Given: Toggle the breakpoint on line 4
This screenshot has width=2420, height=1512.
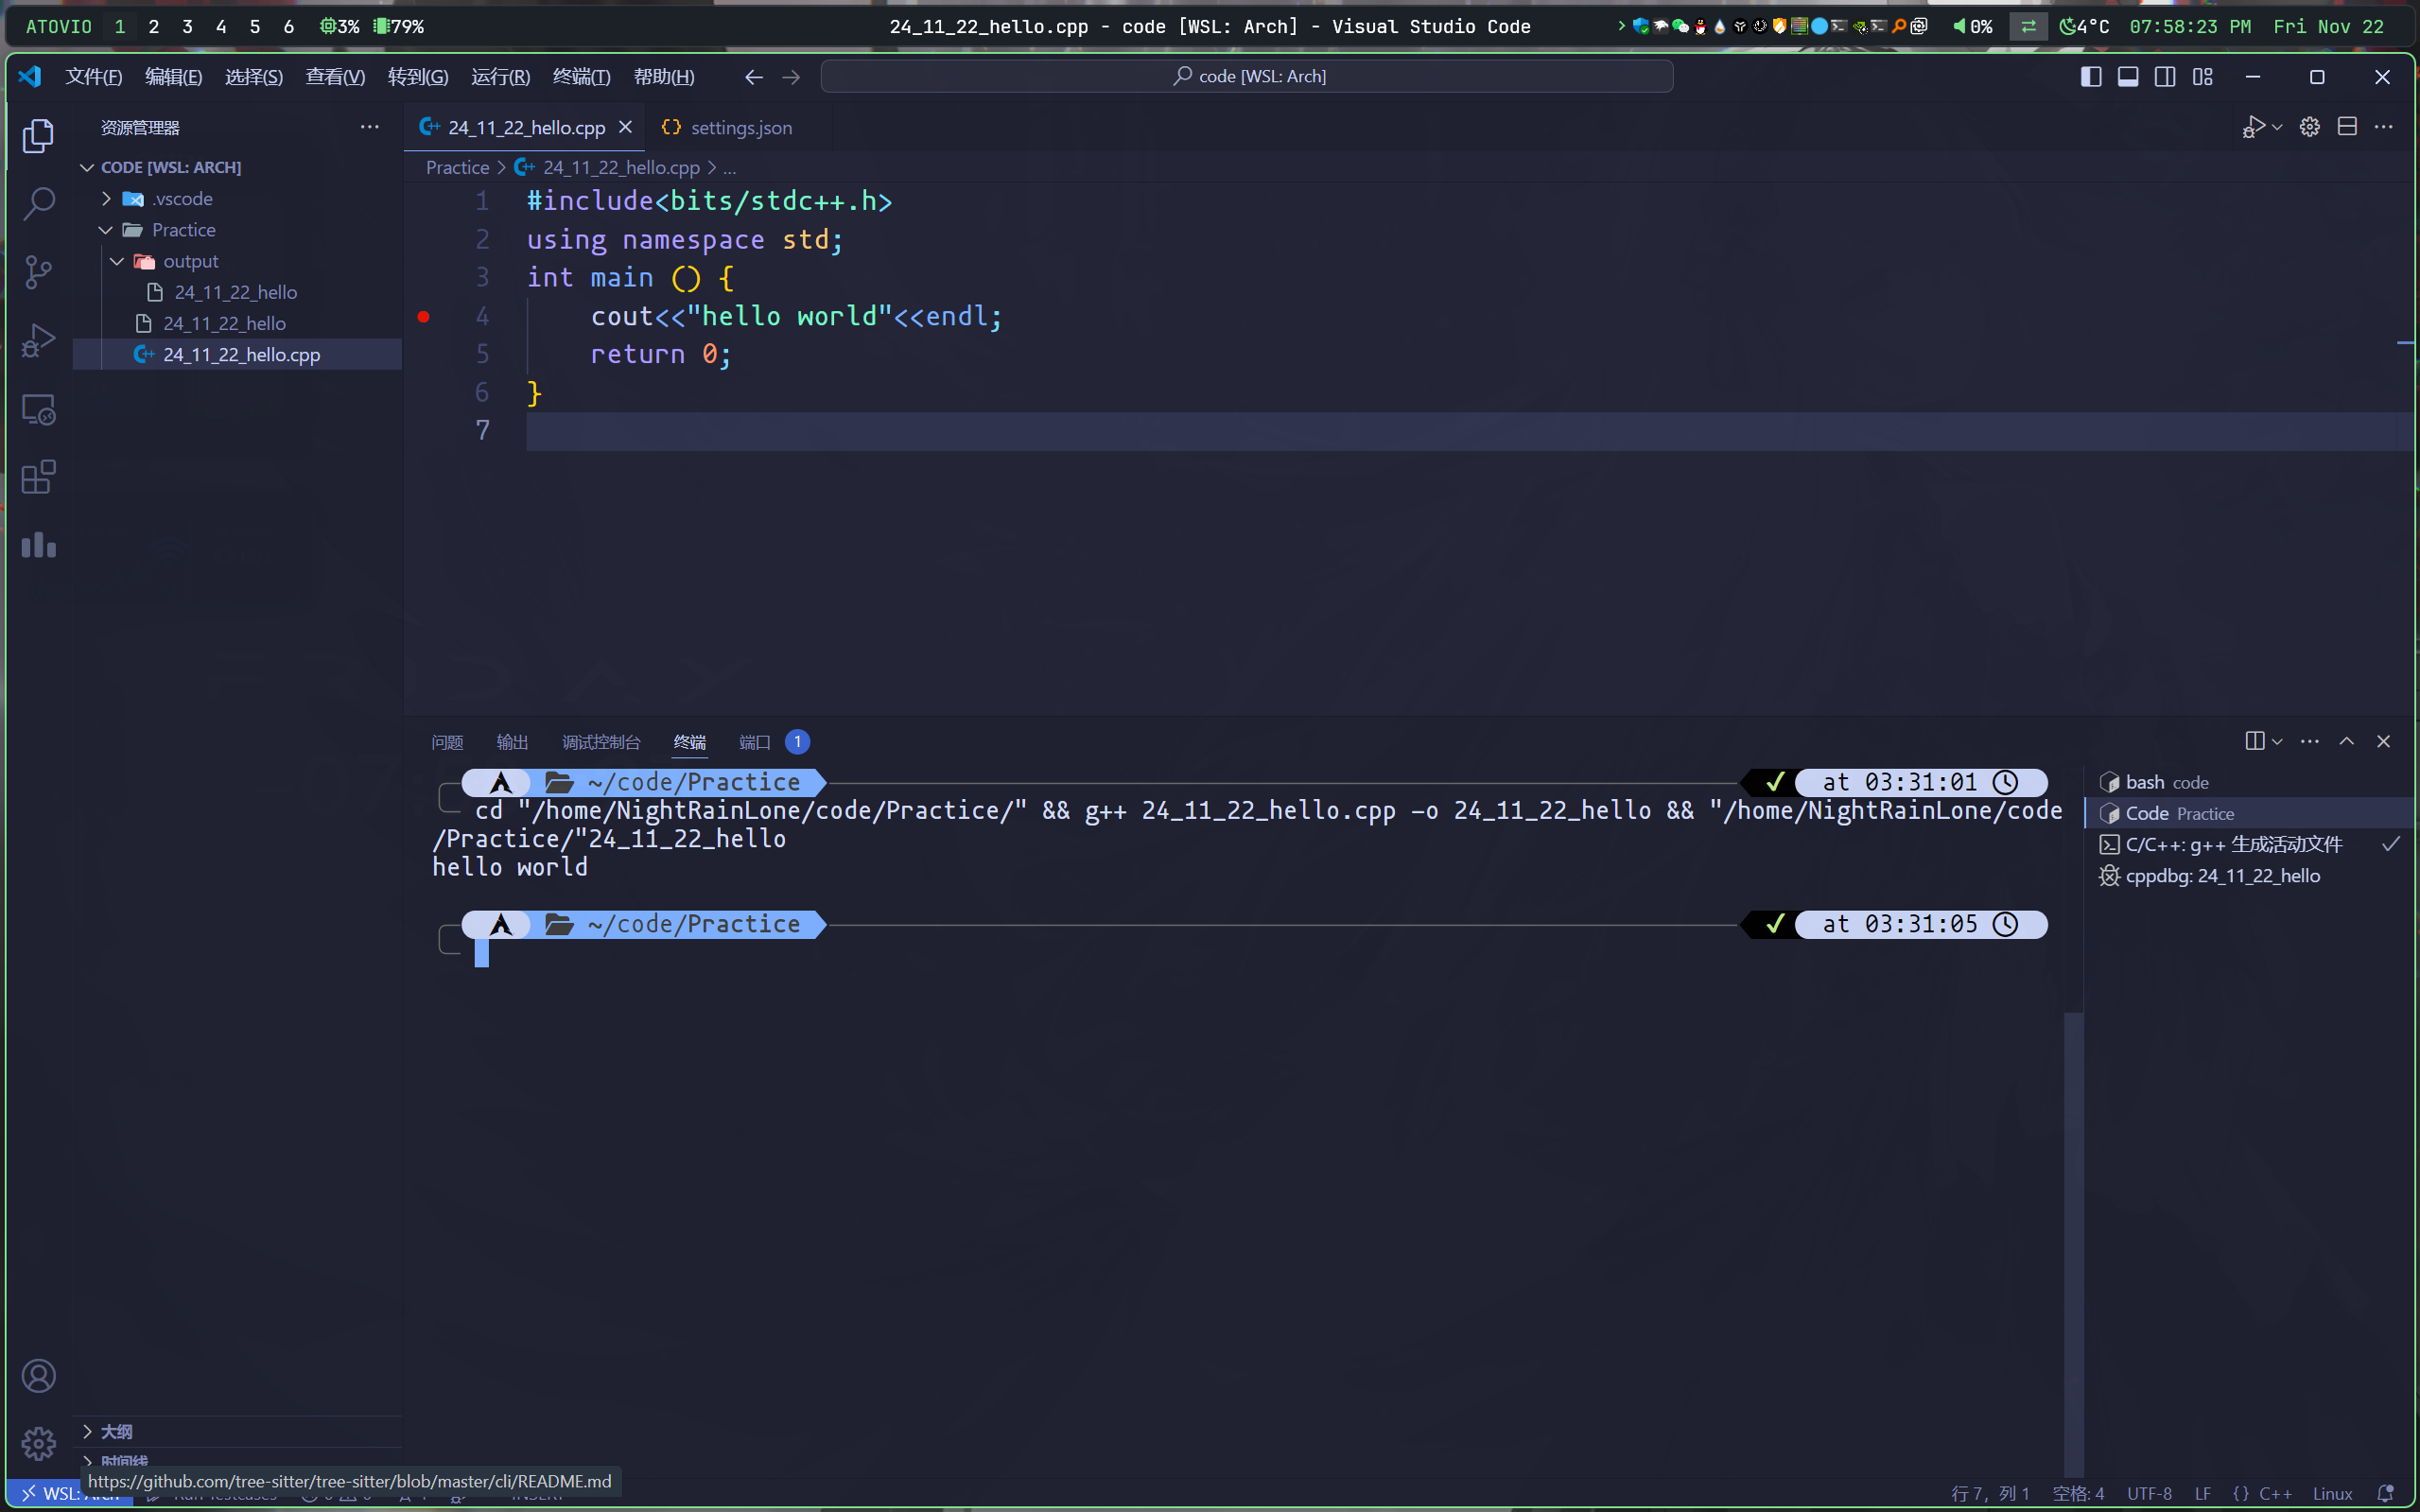Looking at the screenshot, I should [424, 317].
